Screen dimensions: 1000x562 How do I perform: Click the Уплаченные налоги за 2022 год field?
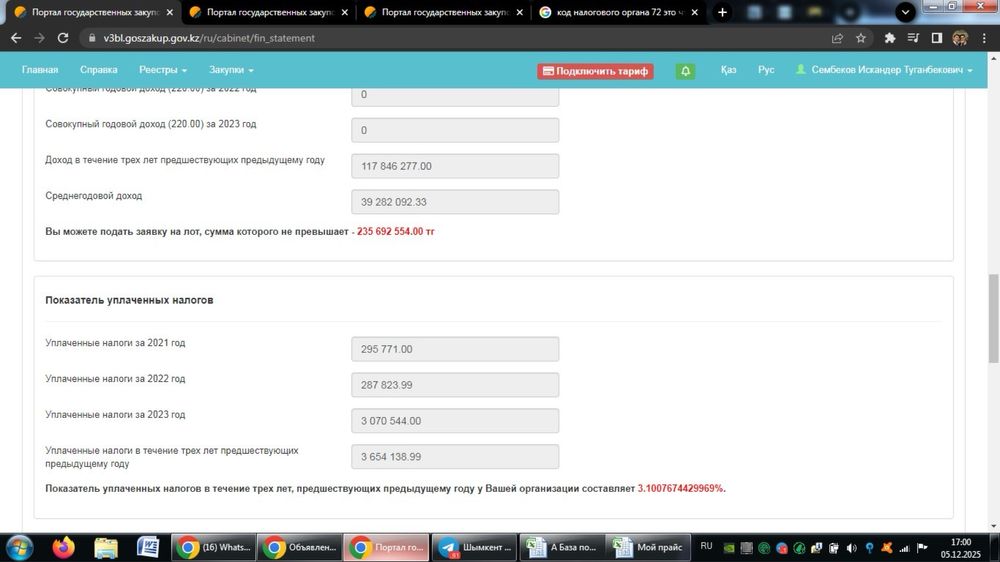[x=455, y=385]
